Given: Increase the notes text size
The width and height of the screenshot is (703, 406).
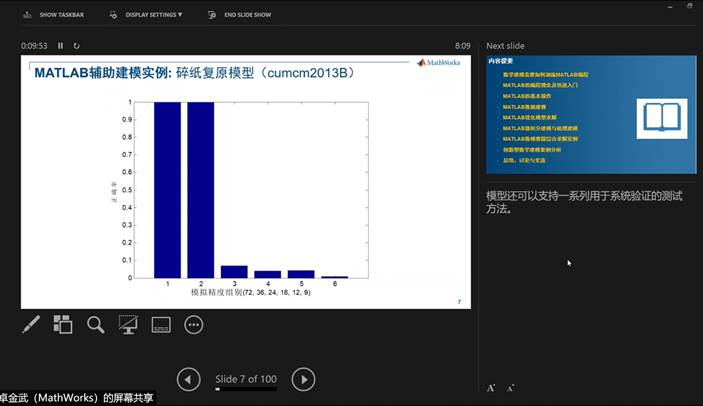Looking at the screenshot, I should tap(491, 387).
